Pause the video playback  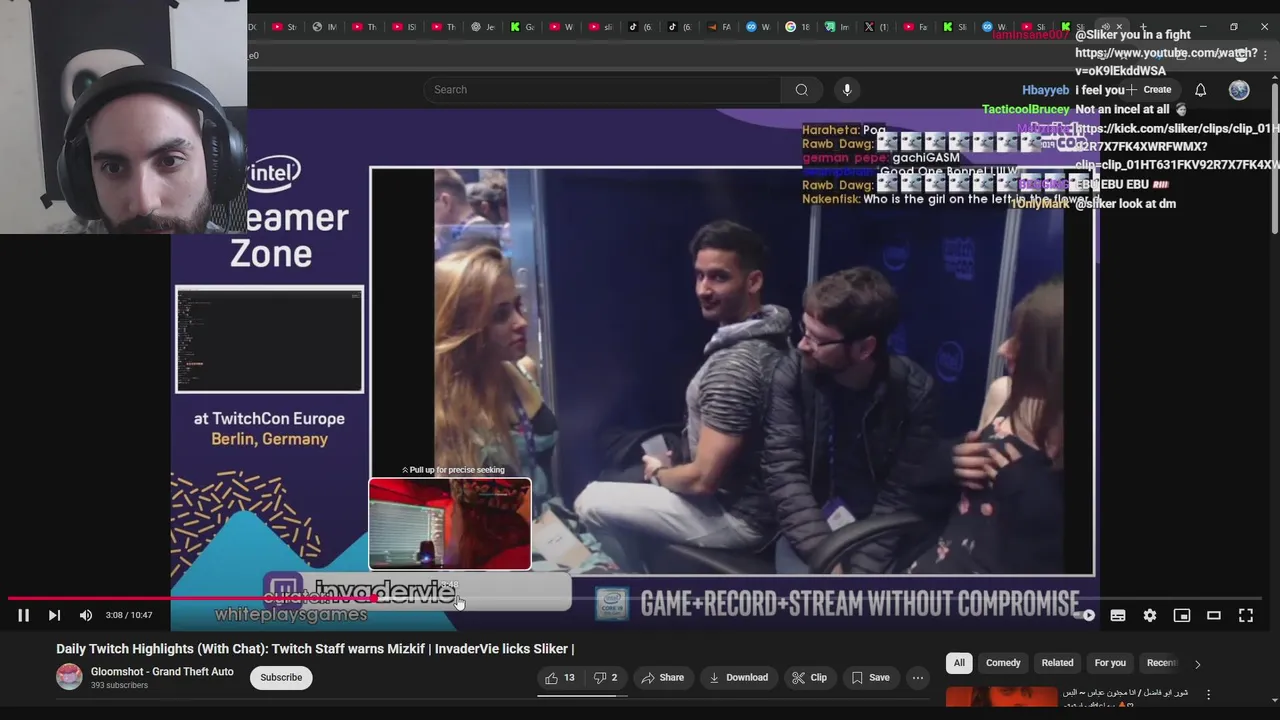[x=23, y=616]
